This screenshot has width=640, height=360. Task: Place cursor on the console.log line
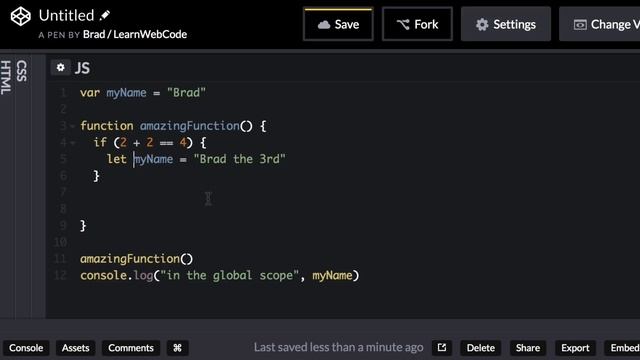pos(220,276)
